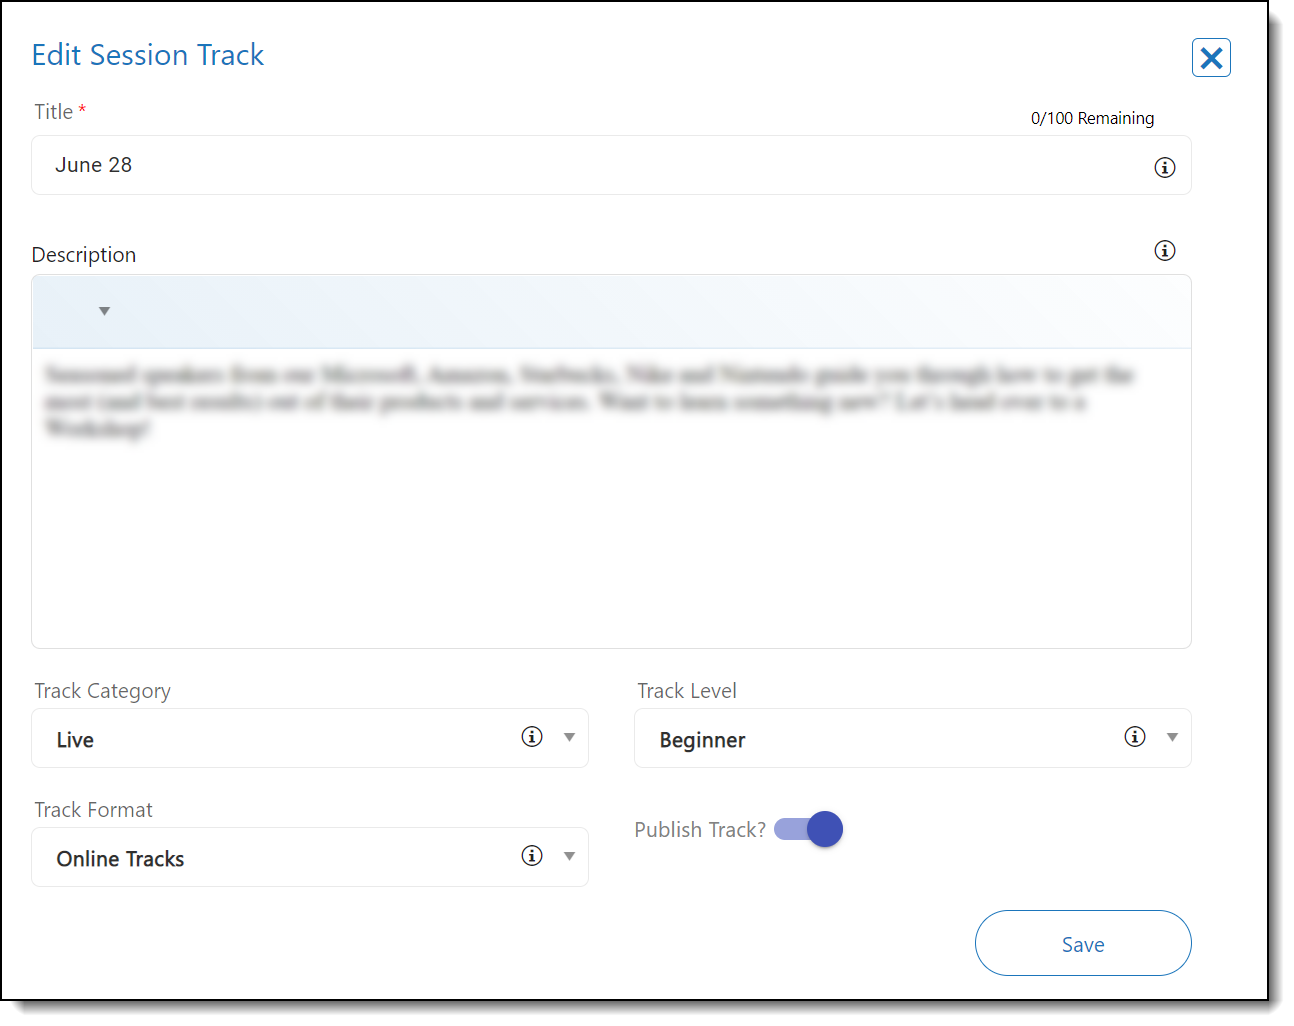Click the 0/100 Remaining character counter
The image size is (1294, 1026).
click(x=1092, y=118)
